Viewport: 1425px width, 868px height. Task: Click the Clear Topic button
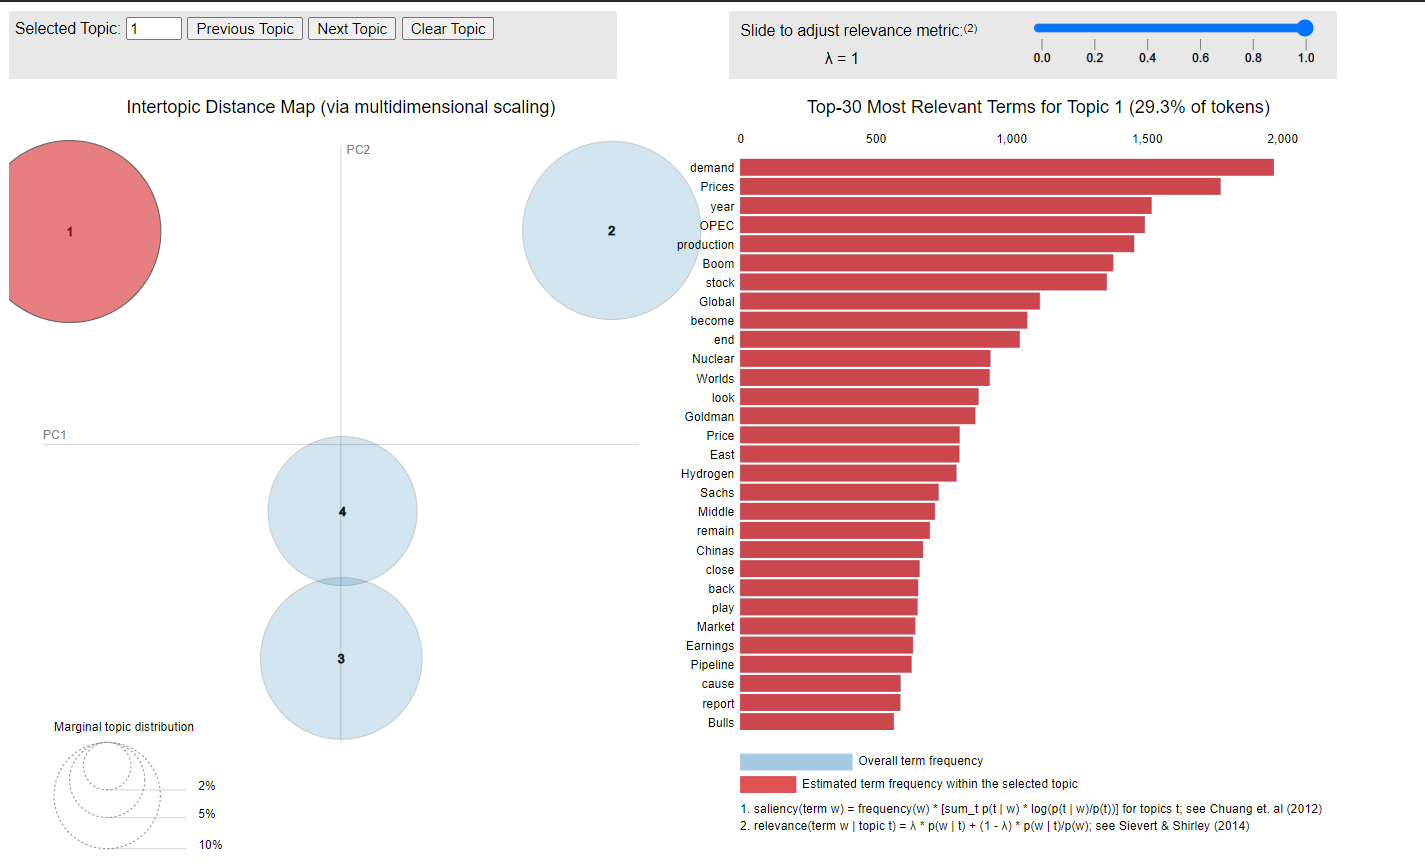point(448,29)
